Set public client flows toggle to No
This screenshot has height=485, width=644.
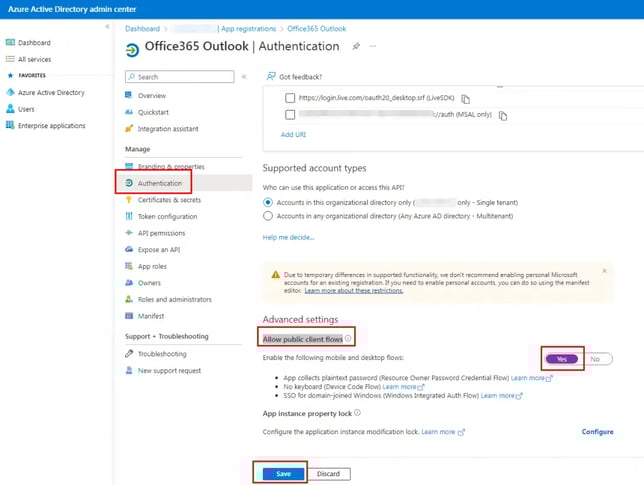click(x=597, y=358)
